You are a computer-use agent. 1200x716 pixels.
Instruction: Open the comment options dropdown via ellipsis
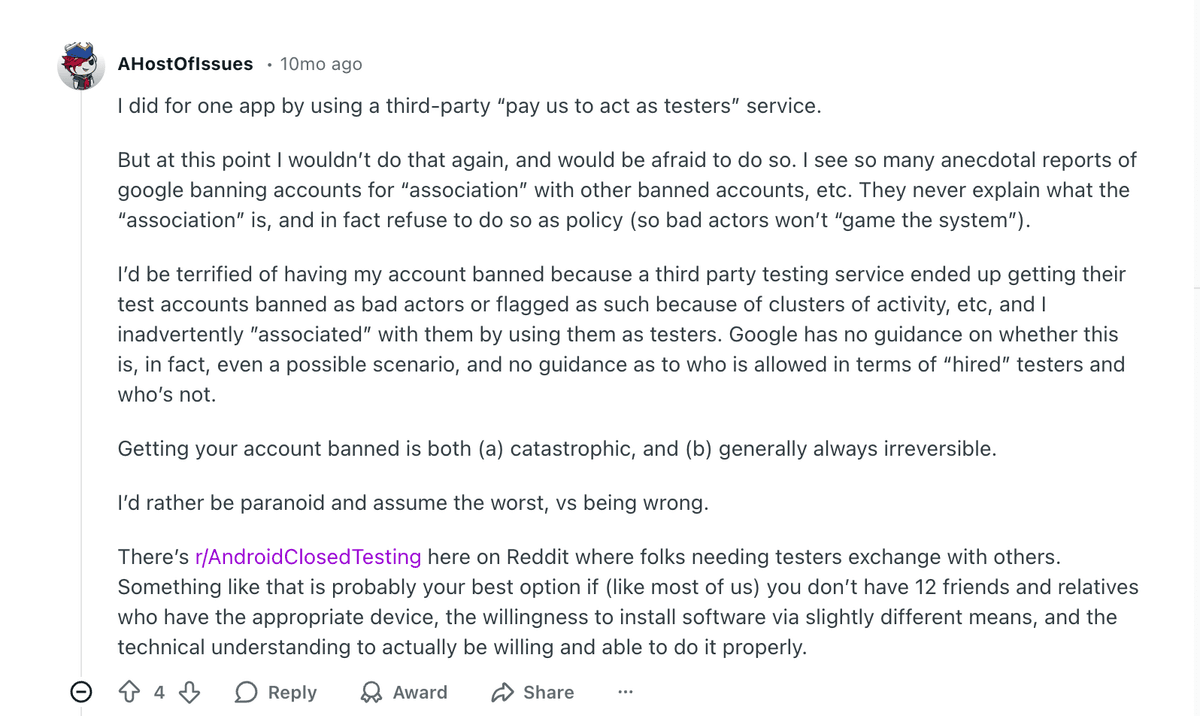[625, 692]
